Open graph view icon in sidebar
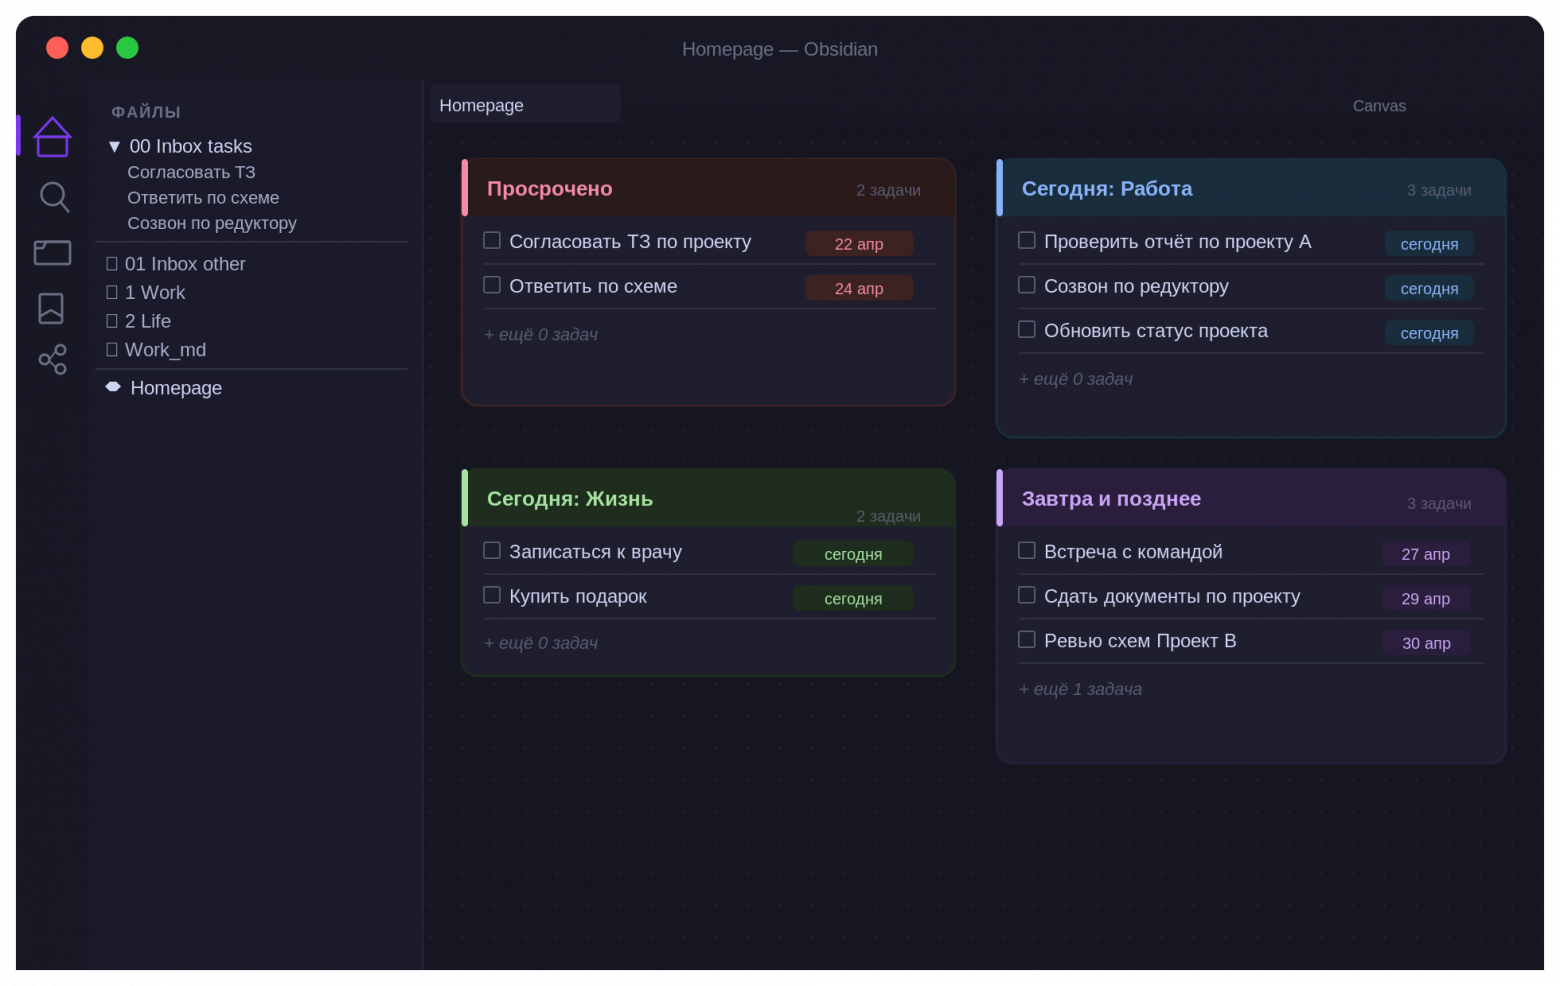 (52, 360)
